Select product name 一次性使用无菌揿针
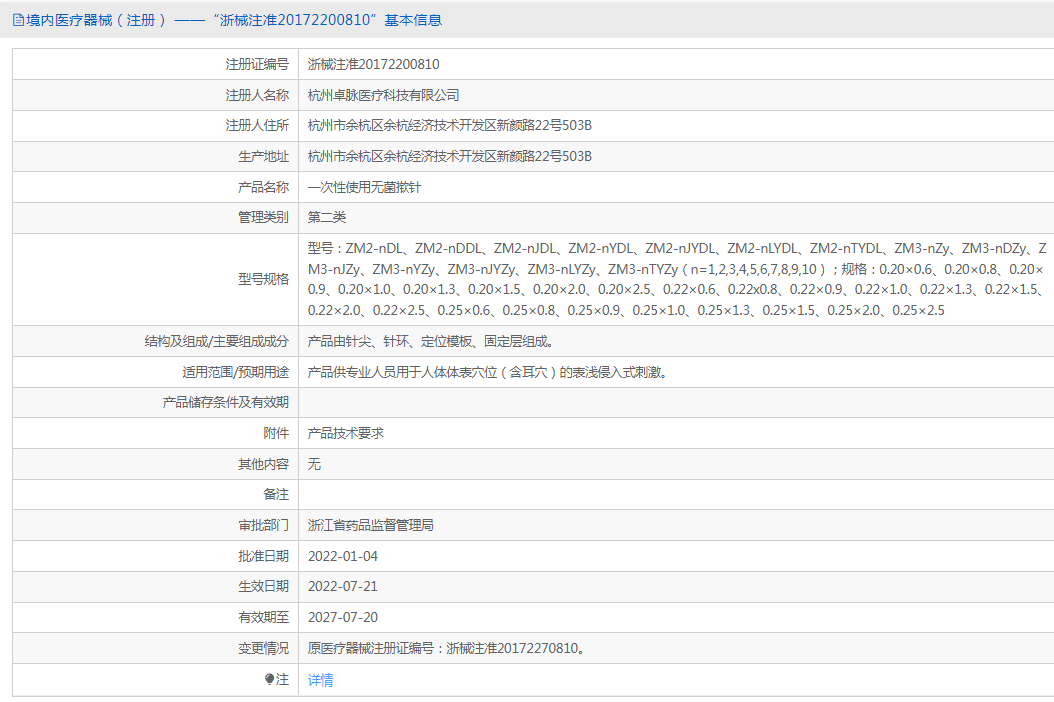 tap(364, 187)
